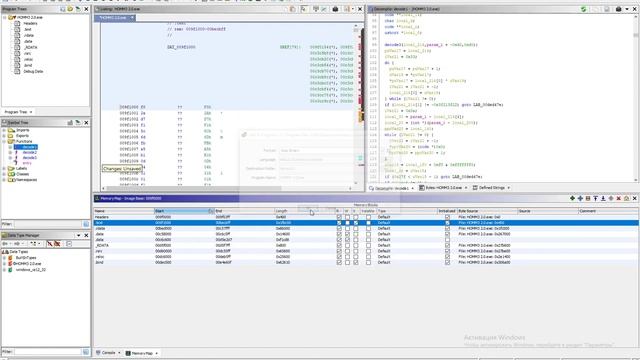Toggle the Write checkbox in the highlighted .text row
Image resolution: width=640 pixels, height=360 pixels.
coord(347,223)
